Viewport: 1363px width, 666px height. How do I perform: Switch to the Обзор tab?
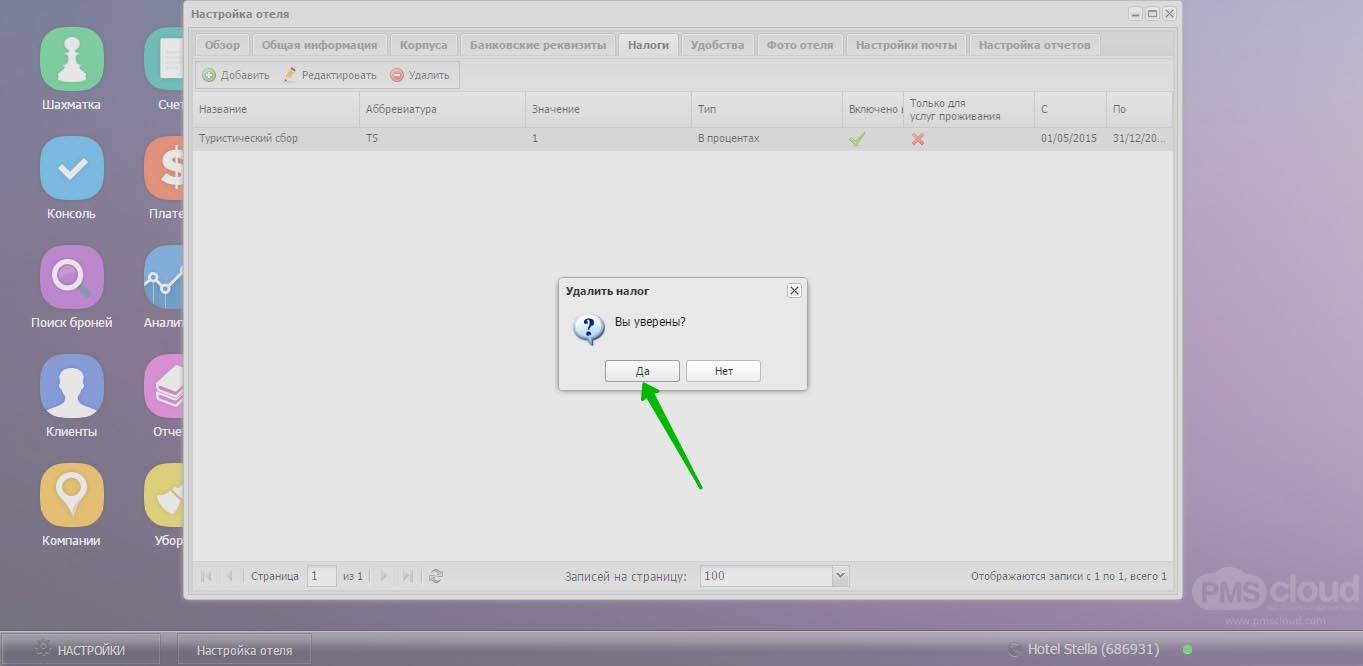pyautogui.click(x=222, y=45)
